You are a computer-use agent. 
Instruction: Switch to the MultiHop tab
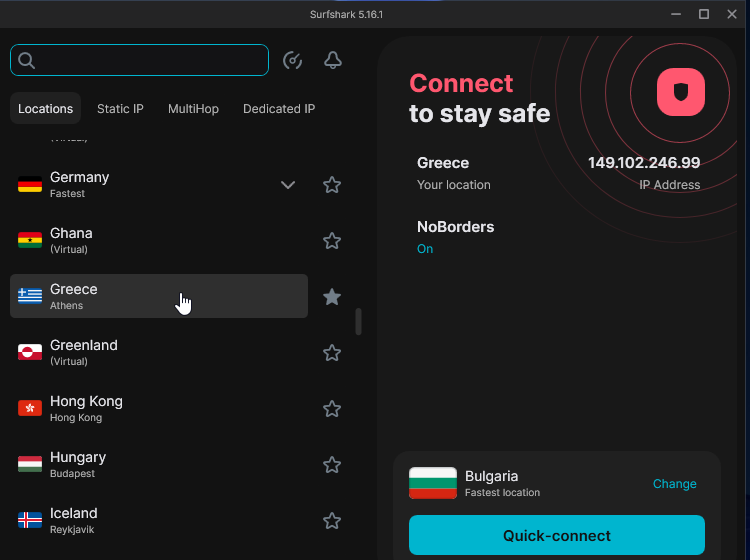click(x=193, y=109)
